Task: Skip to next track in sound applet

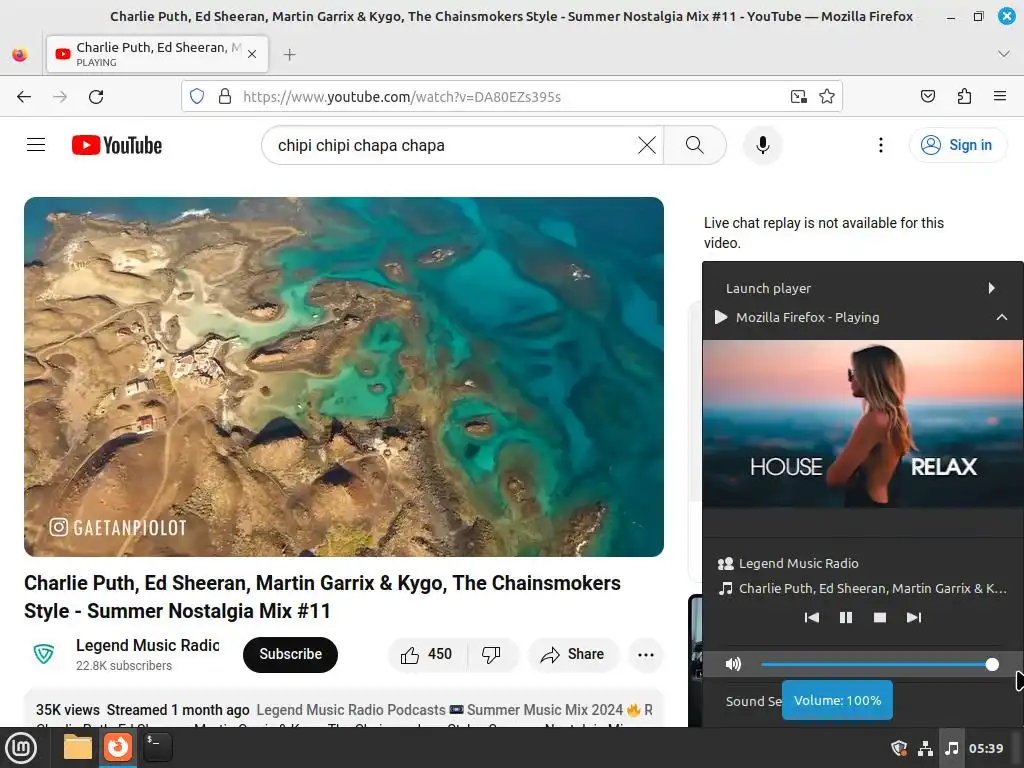Action: click(914, 617)
